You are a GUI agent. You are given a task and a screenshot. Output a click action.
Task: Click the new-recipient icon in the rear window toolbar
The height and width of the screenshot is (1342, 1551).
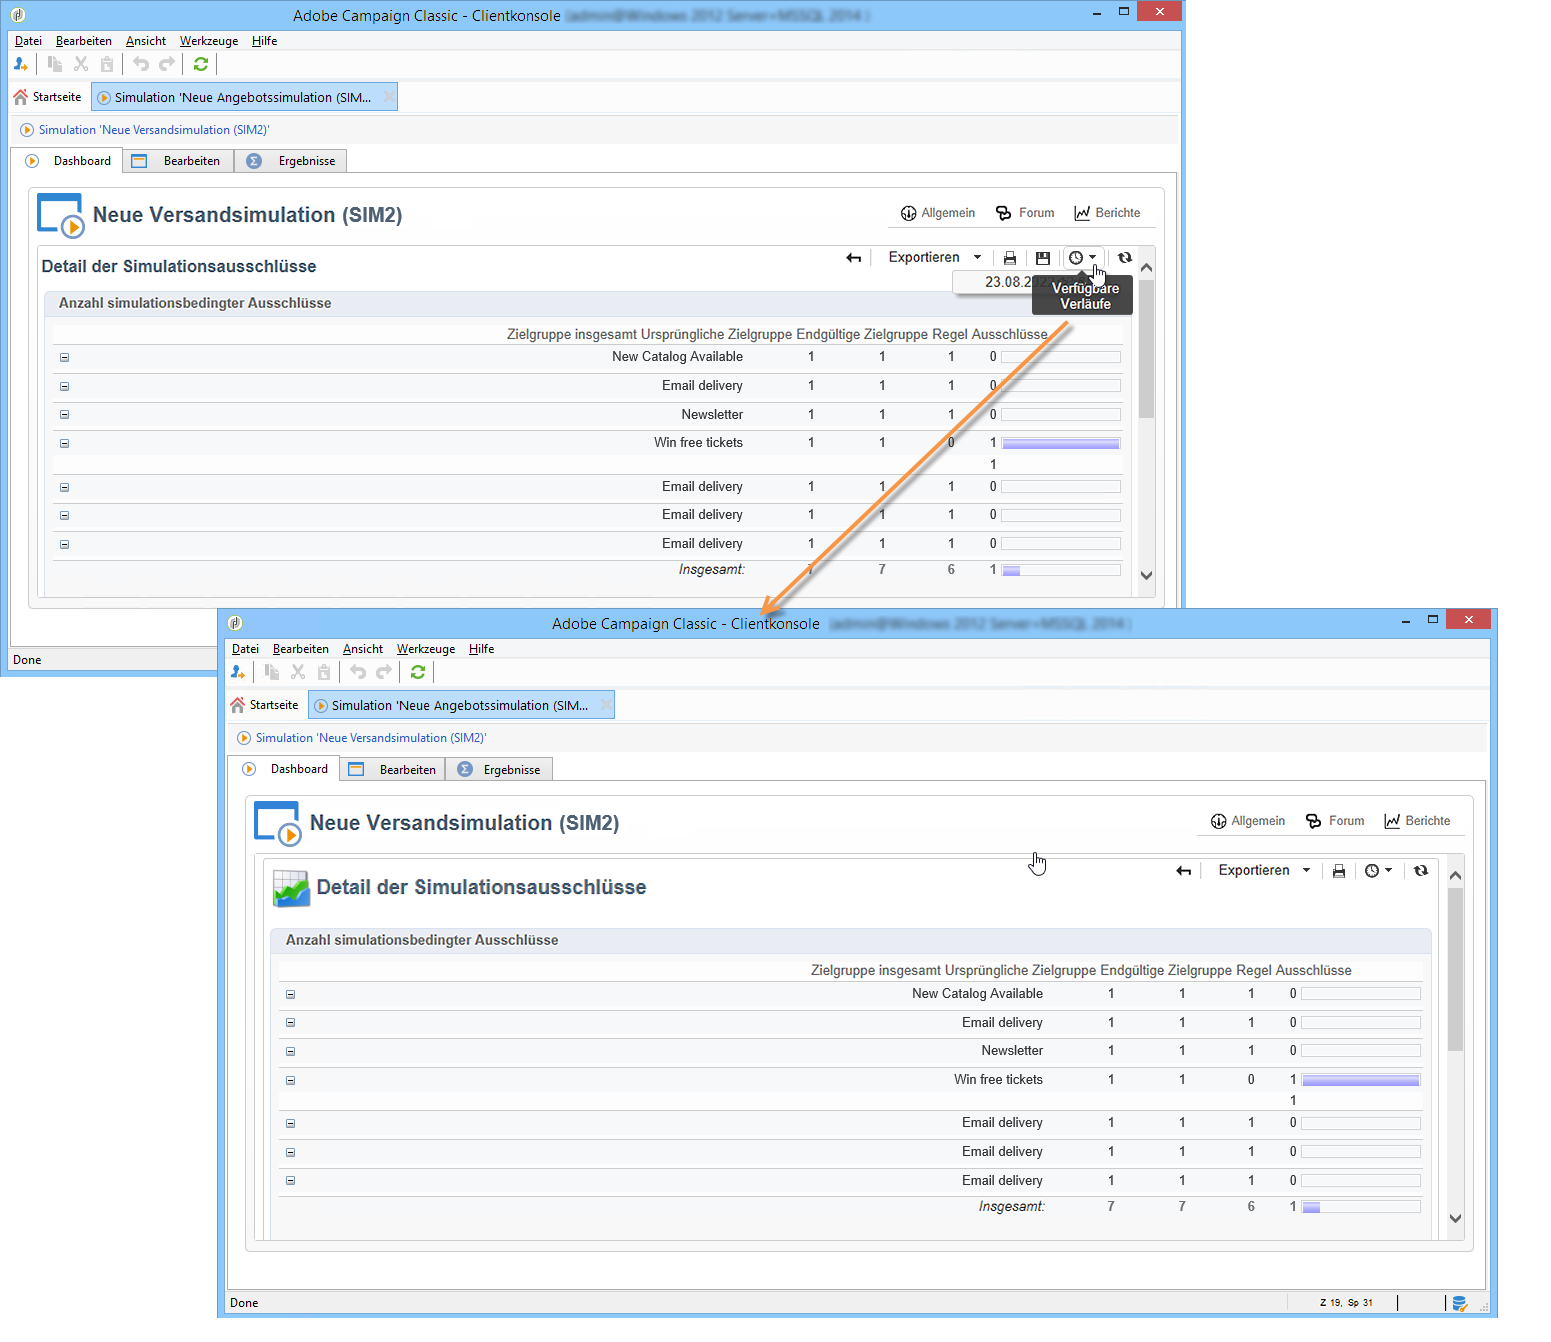point(21,64)
